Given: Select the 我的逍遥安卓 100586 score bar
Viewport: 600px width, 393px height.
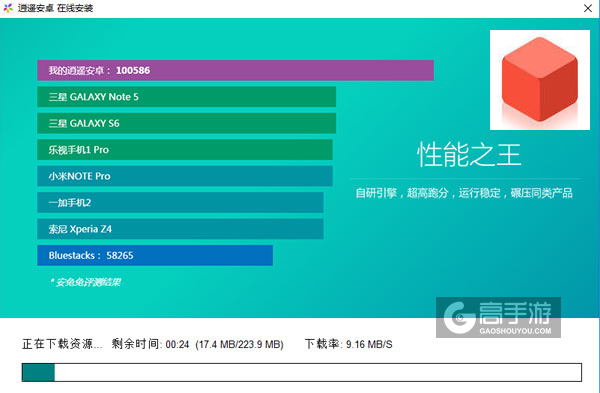Looking at the screenshot, I should pyautogui.click(x=235, y=70).
